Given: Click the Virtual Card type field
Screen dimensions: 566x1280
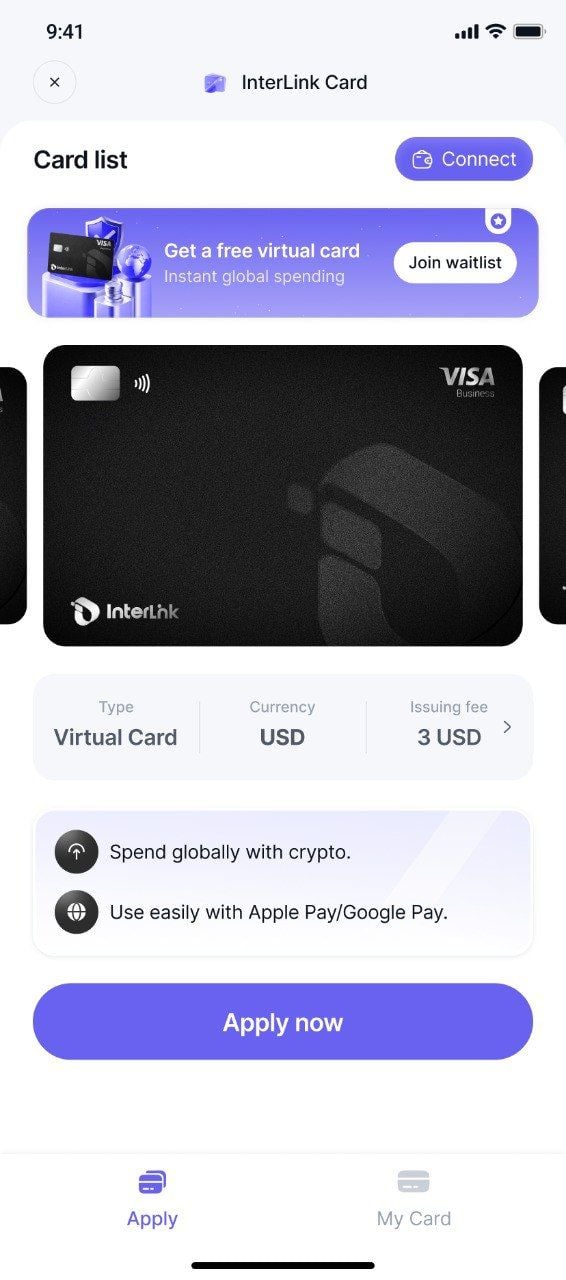Looking at the screenshot, I should [116, 727].
